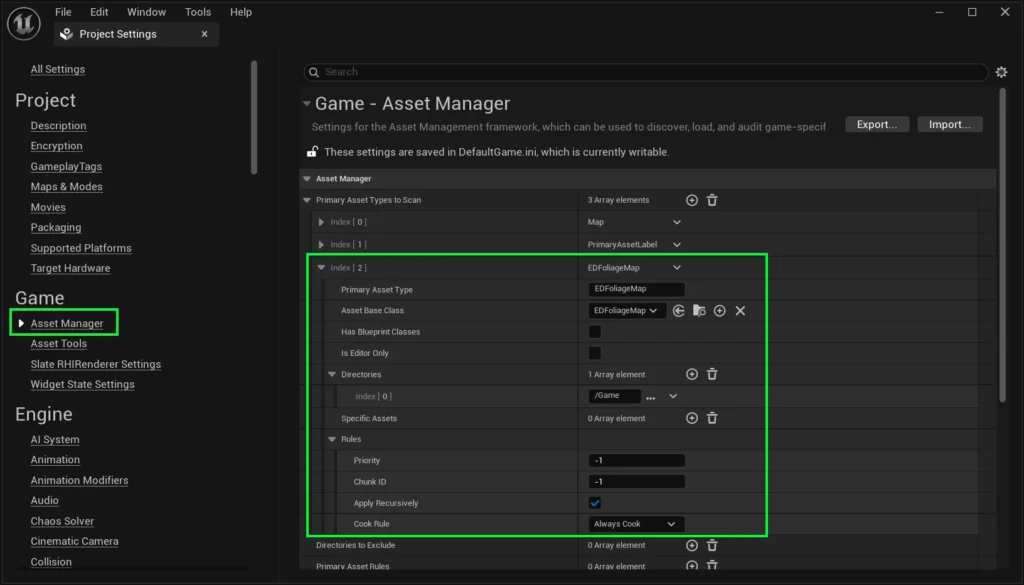Check the Is Editor Only box

tap(595, 353)
